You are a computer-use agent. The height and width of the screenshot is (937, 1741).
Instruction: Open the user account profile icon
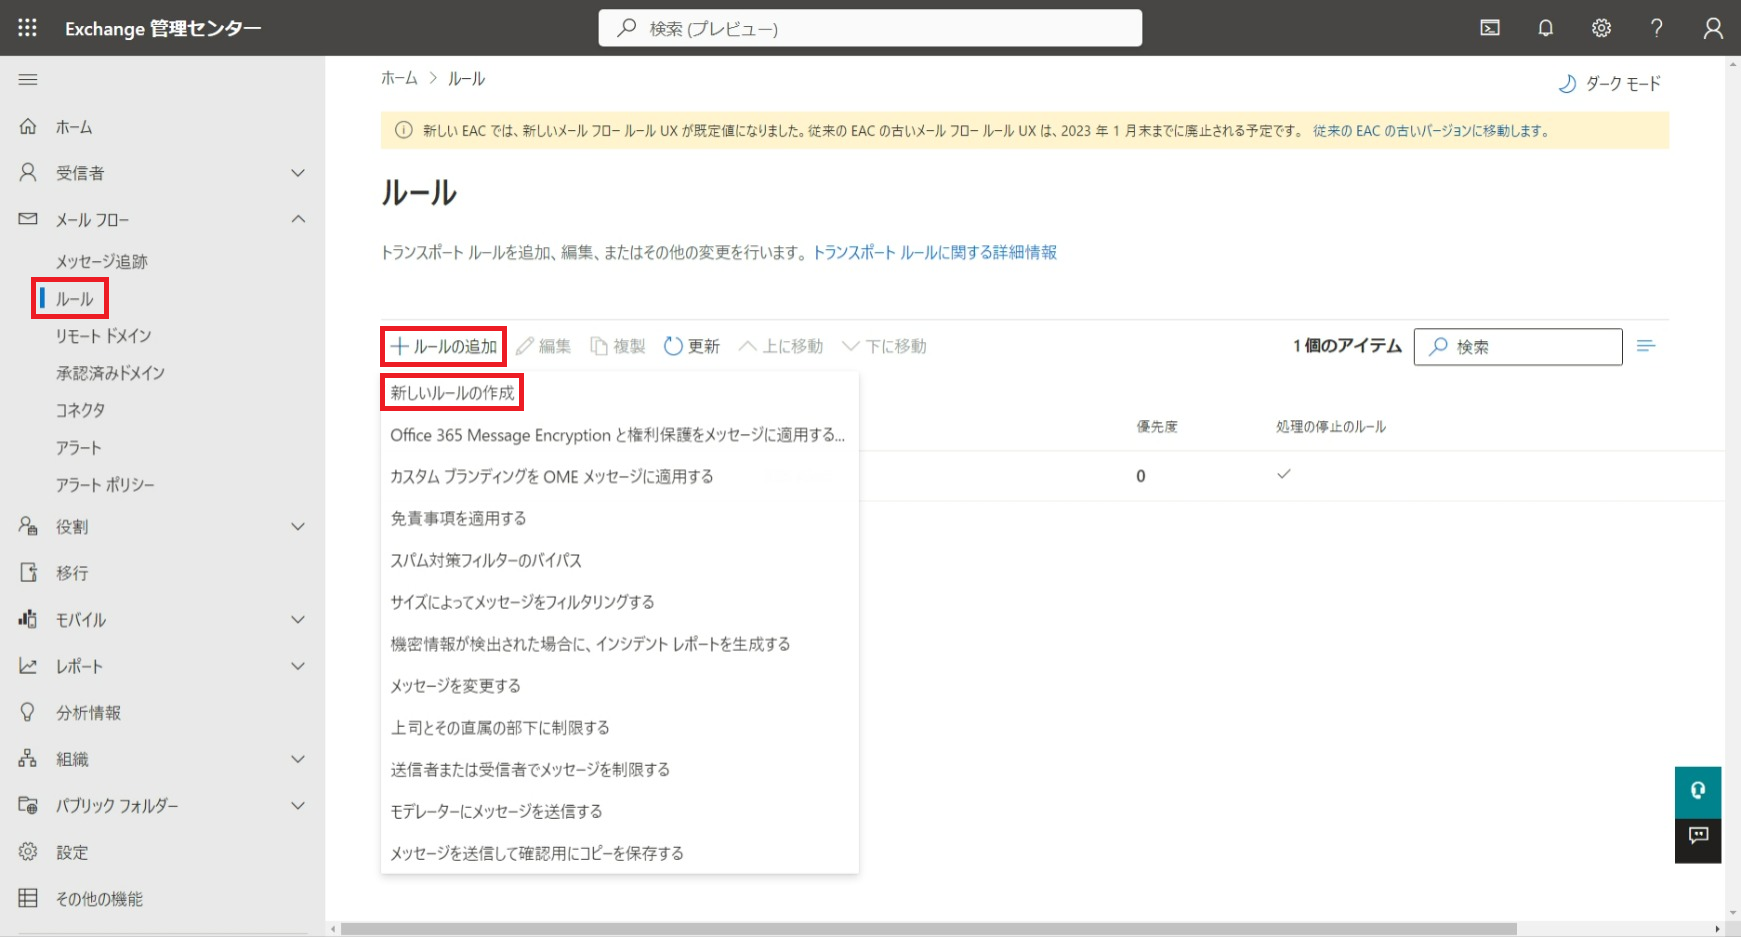pyautogui.click(x=1712, y=28)
